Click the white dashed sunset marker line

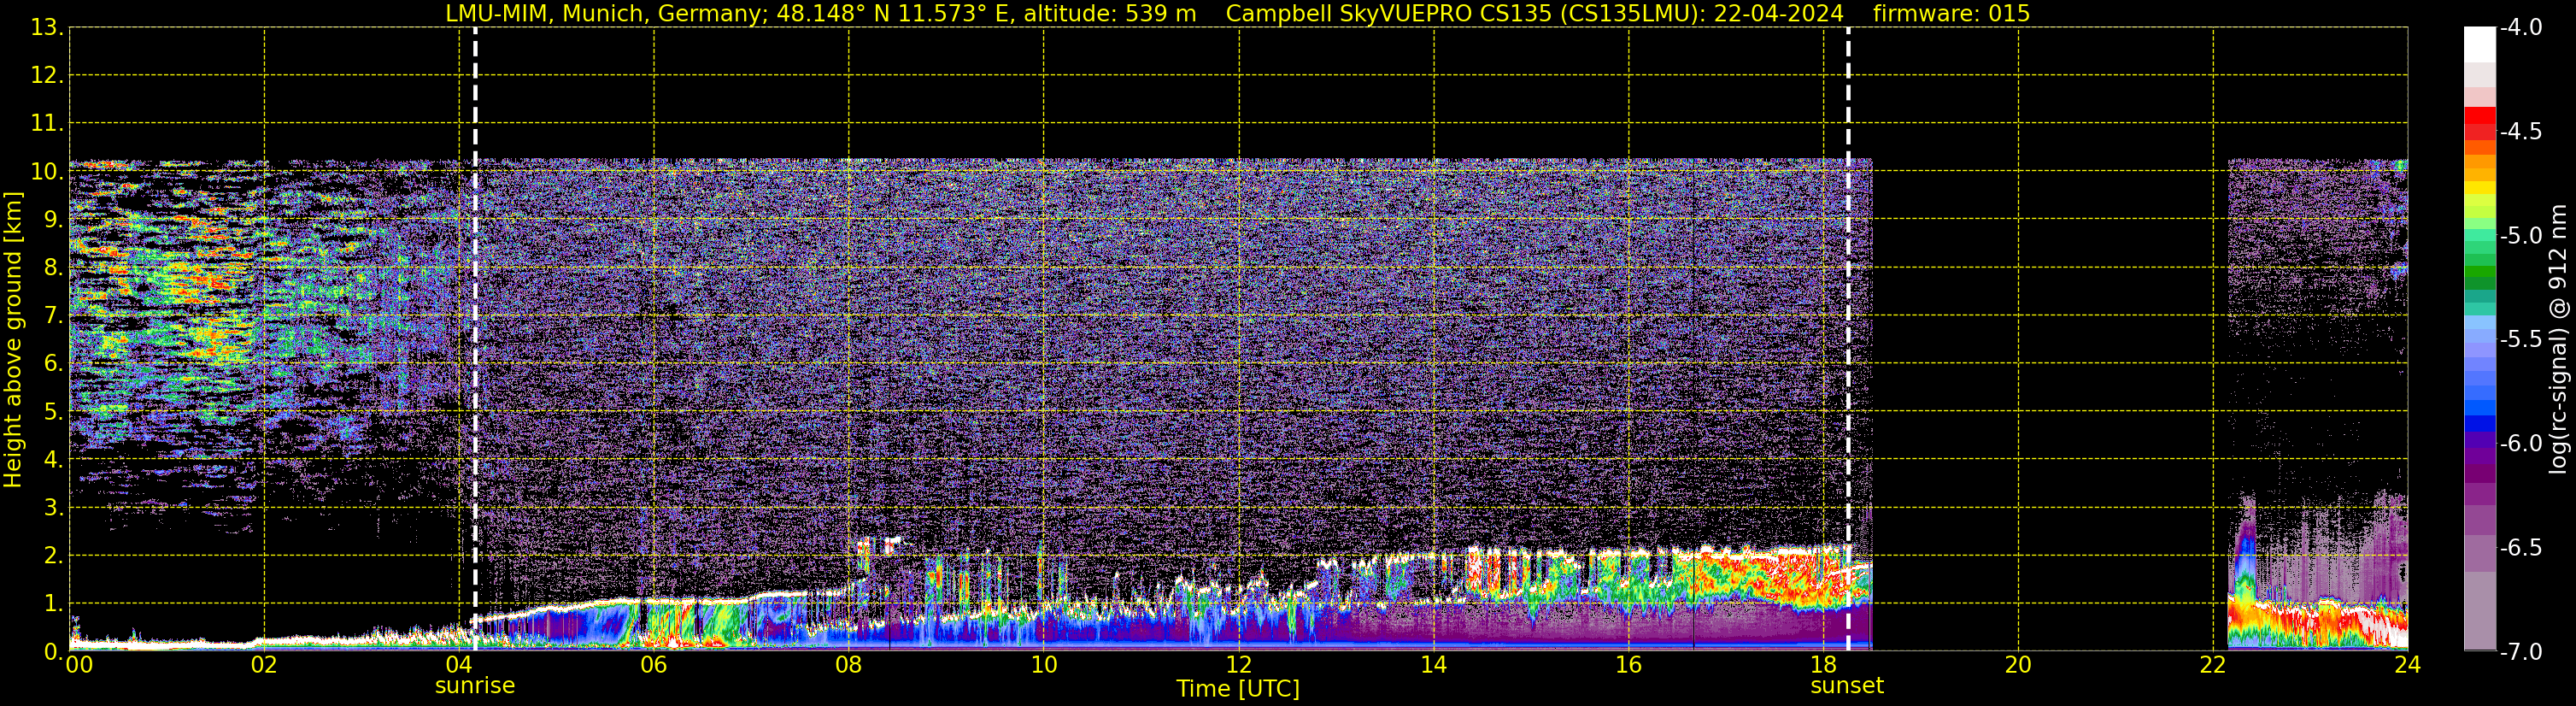point(1848,339)
